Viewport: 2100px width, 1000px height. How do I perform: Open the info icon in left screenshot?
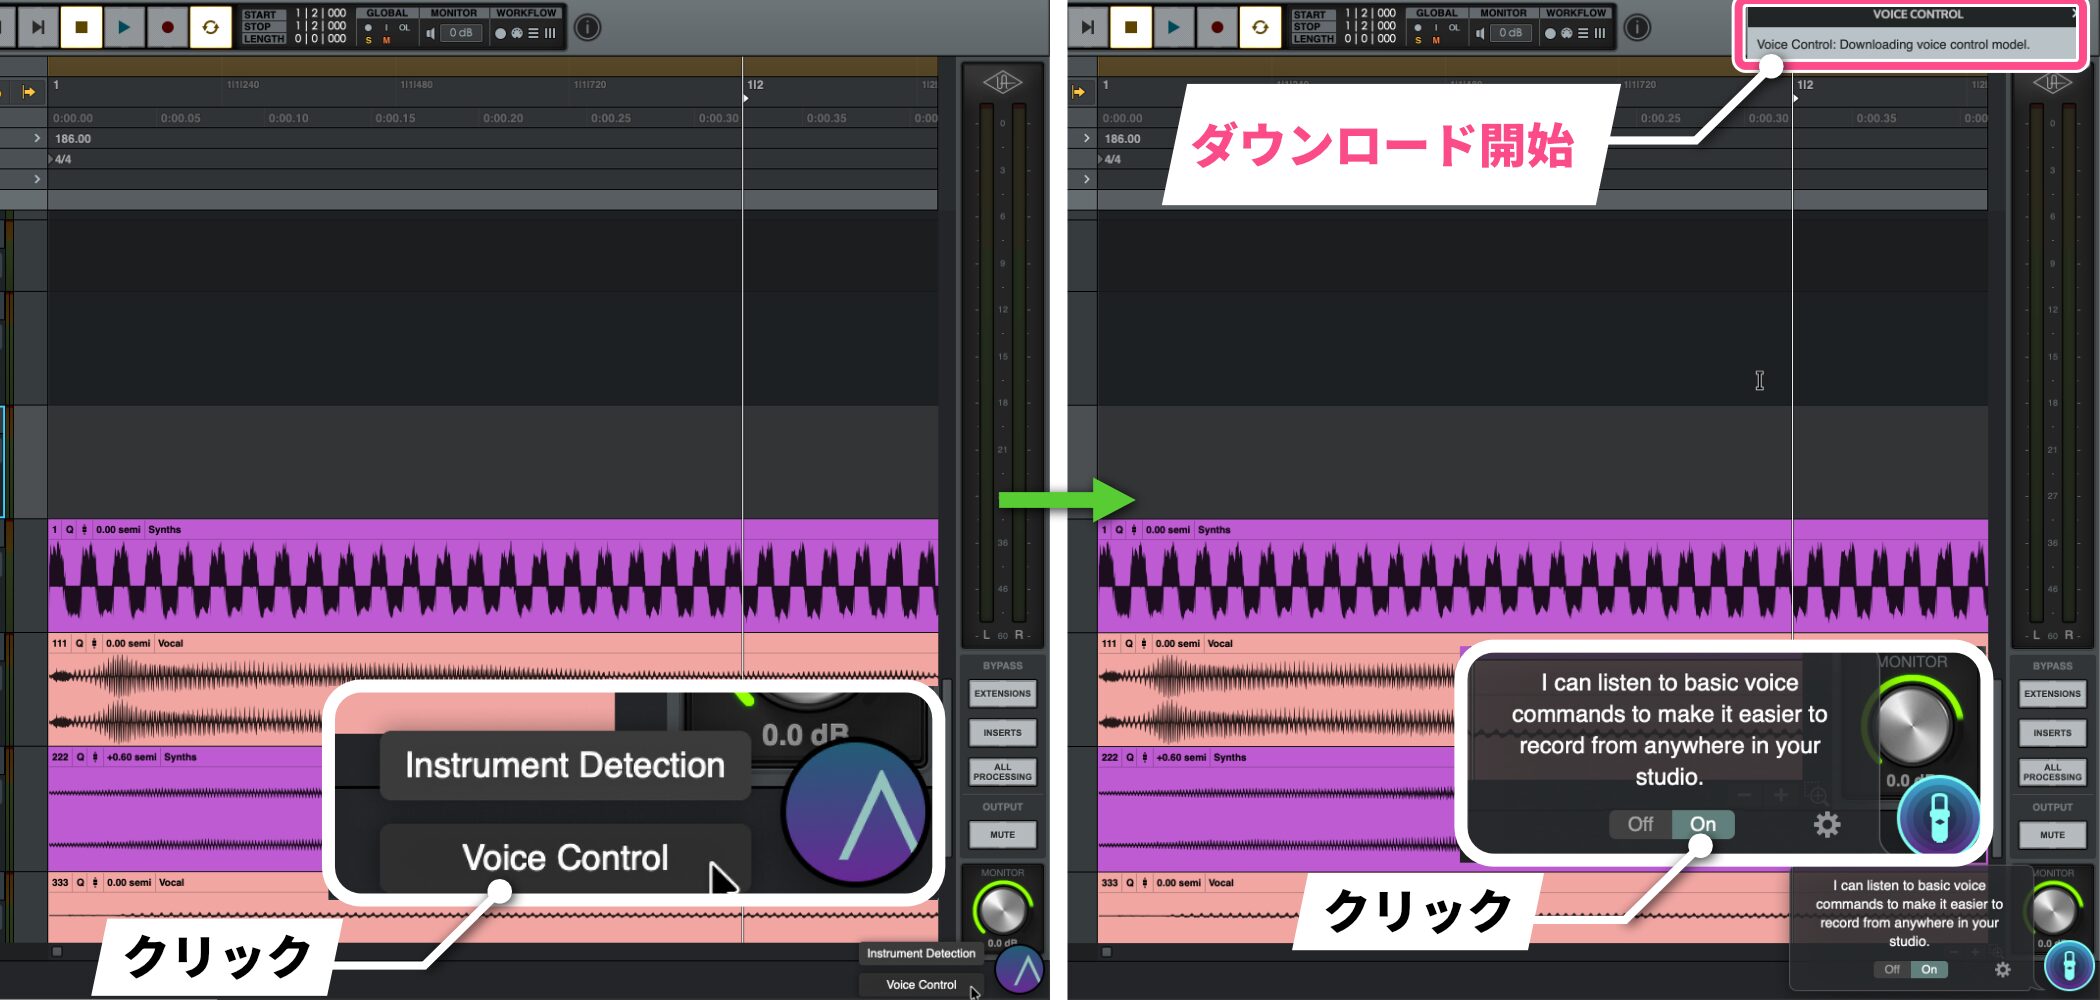(x=588, y=27)
